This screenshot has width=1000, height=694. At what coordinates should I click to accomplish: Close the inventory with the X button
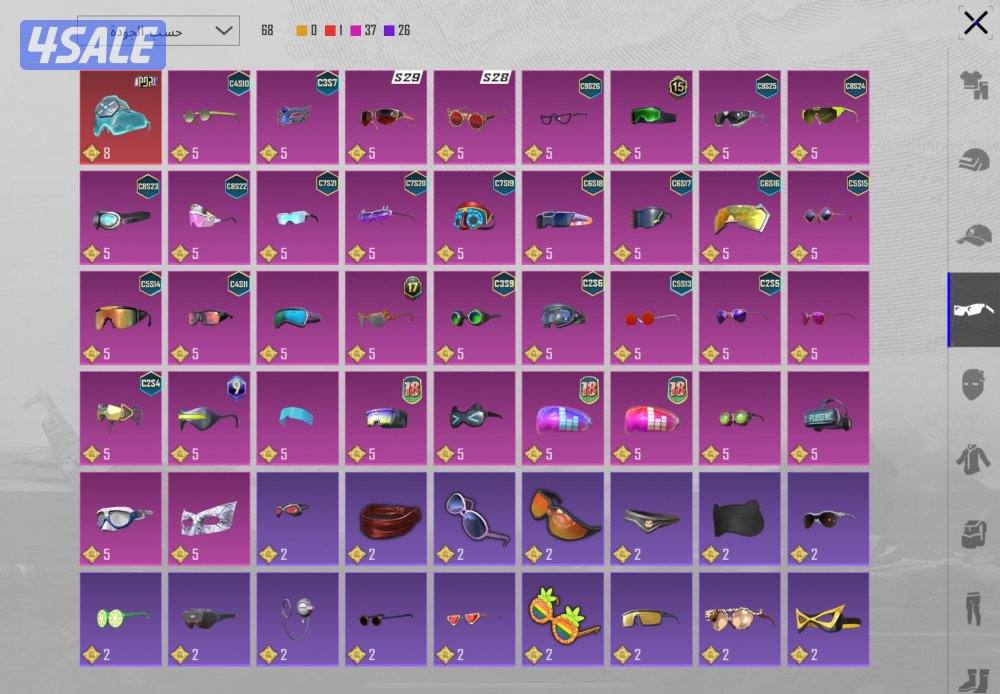click(x=975, y=23)
